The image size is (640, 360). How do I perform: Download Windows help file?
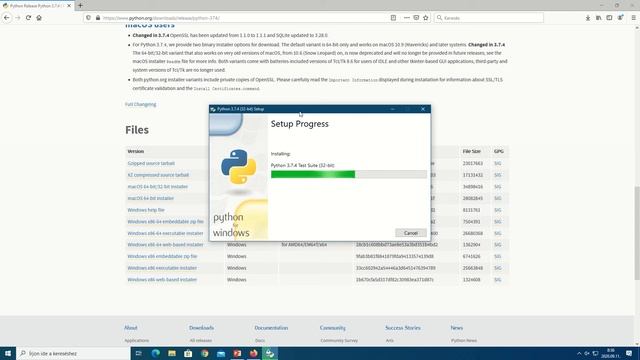click(146, 210)
